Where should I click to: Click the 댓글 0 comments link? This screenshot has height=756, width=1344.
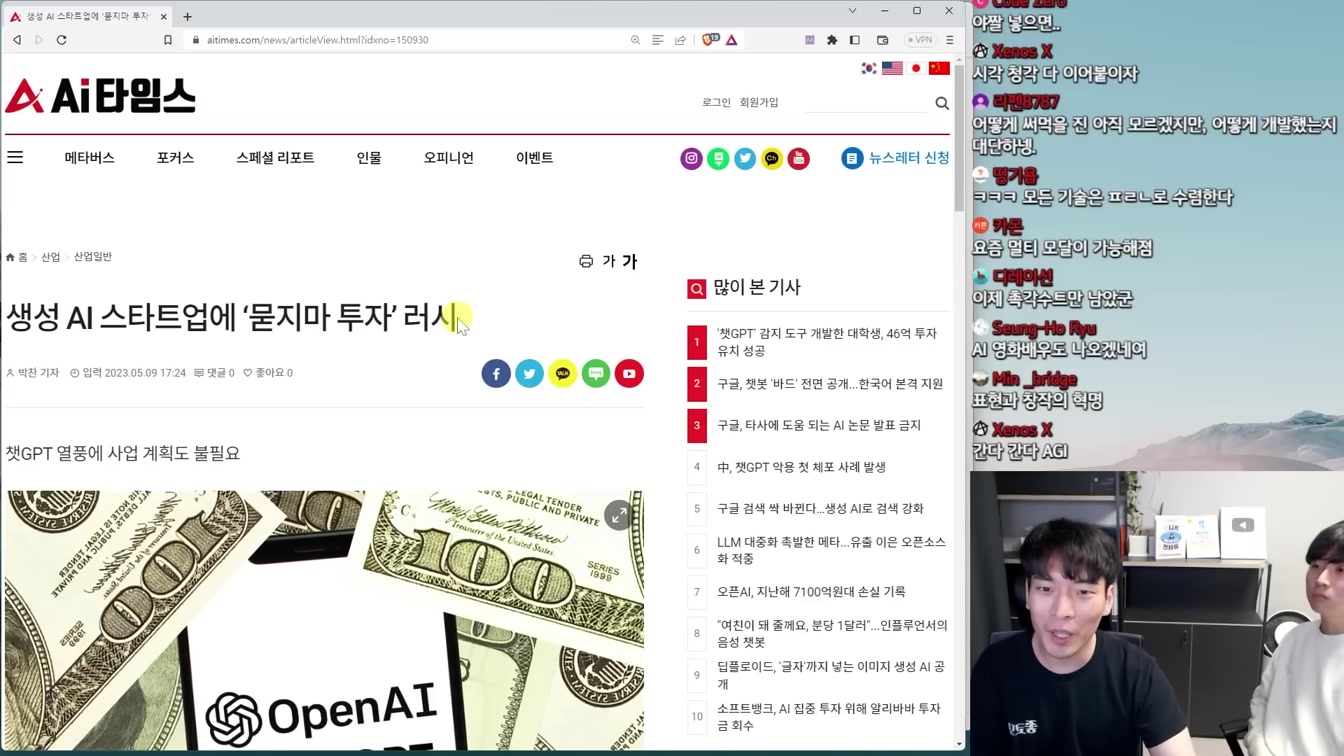[x=214, y=373]
